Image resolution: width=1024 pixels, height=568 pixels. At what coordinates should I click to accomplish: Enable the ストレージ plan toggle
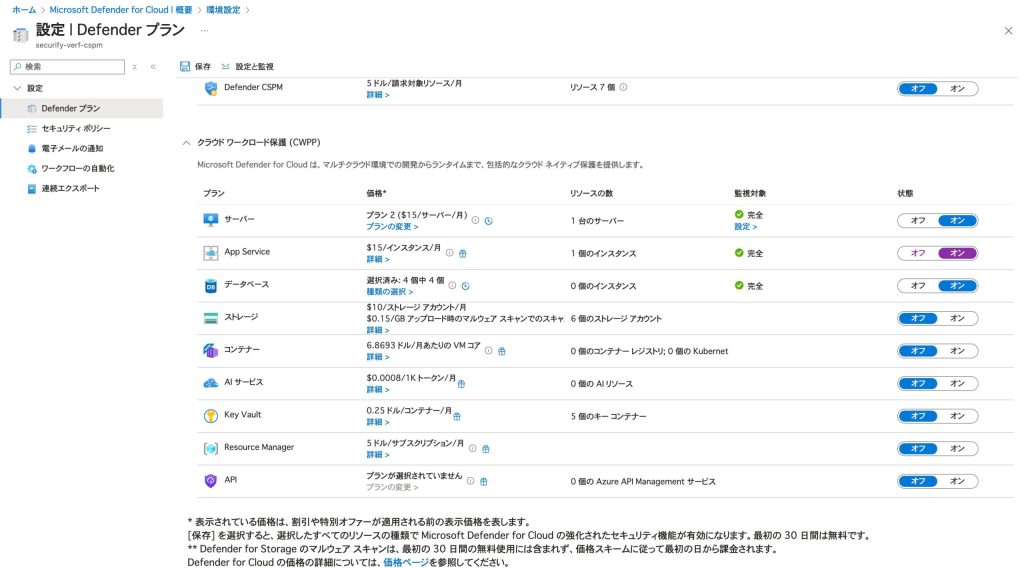[957, 318]
